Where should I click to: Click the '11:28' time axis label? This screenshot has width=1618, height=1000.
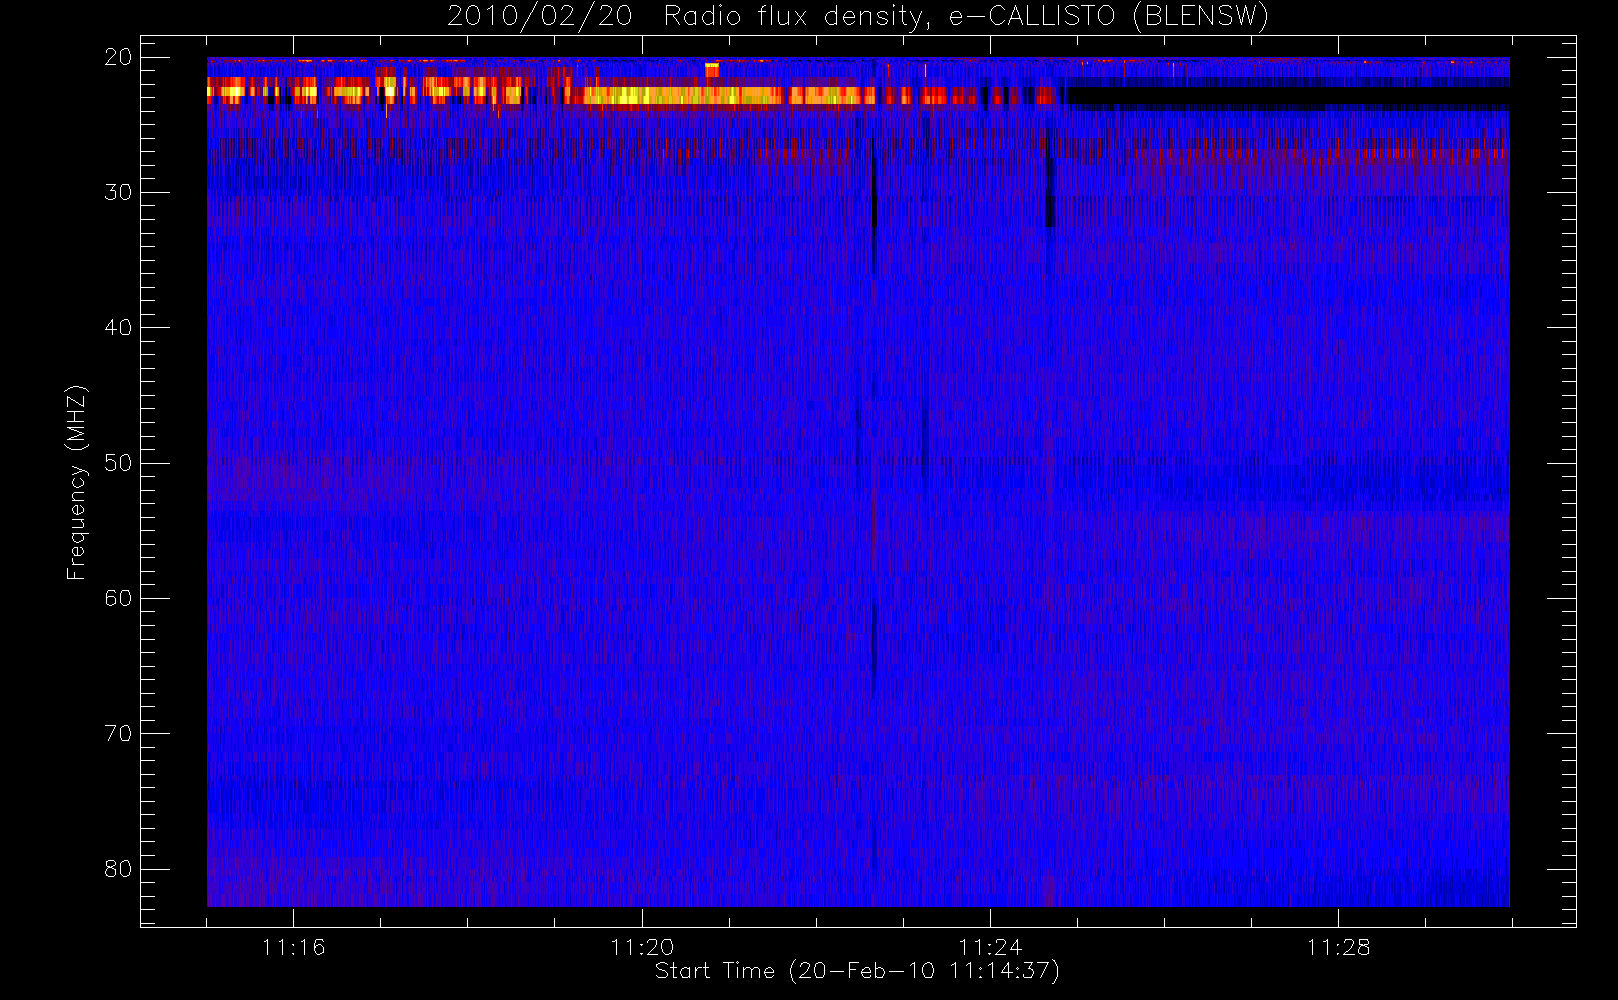pos(1338,947)
